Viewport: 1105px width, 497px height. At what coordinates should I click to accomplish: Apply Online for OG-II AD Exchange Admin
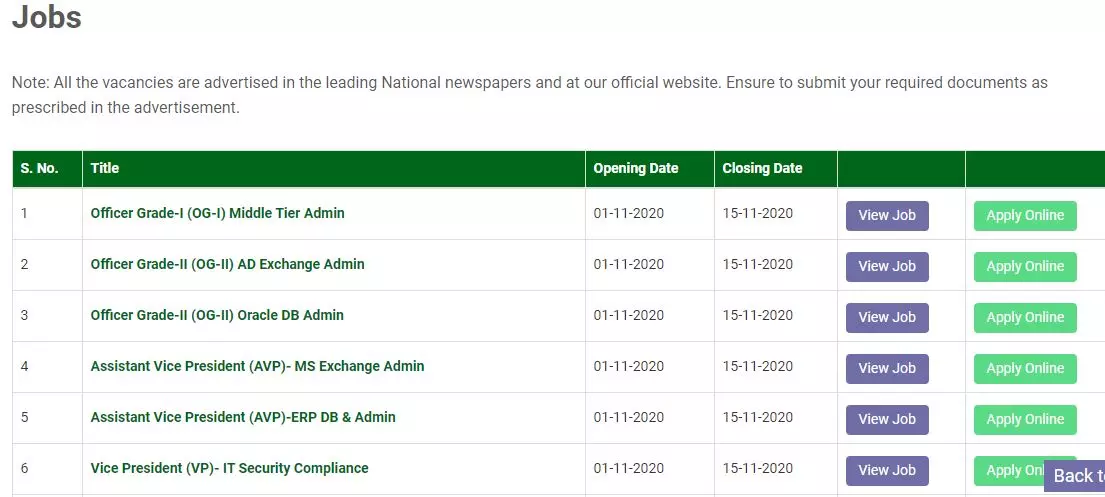tap(1025, 266)
